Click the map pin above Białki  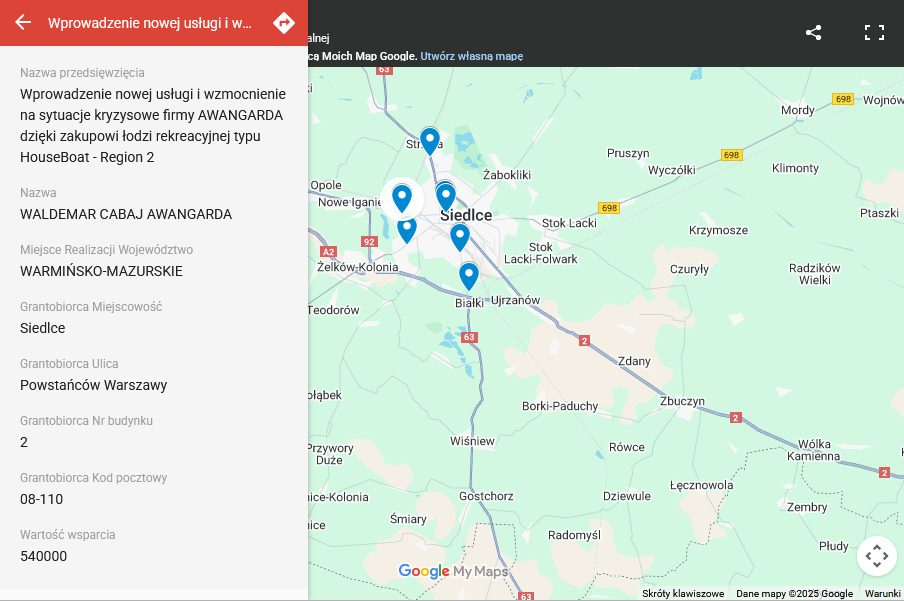click(469, 275)
